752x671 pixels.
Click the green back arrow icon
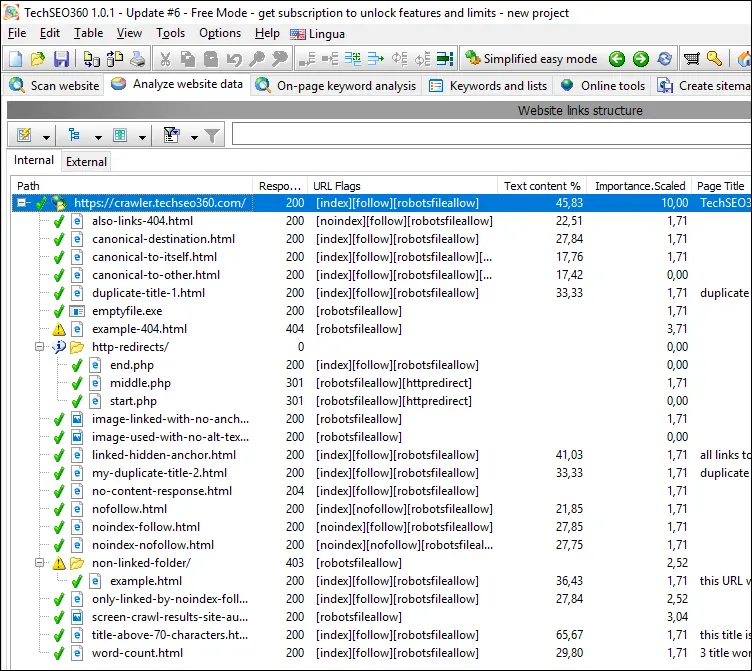click(617, 59)
